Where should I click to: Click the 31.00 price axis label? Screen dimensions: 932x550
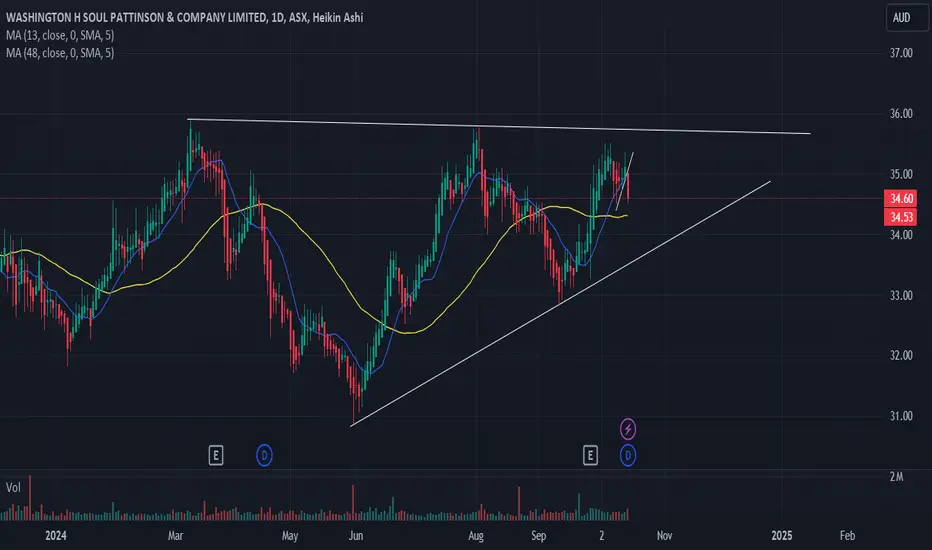point(901,416)
